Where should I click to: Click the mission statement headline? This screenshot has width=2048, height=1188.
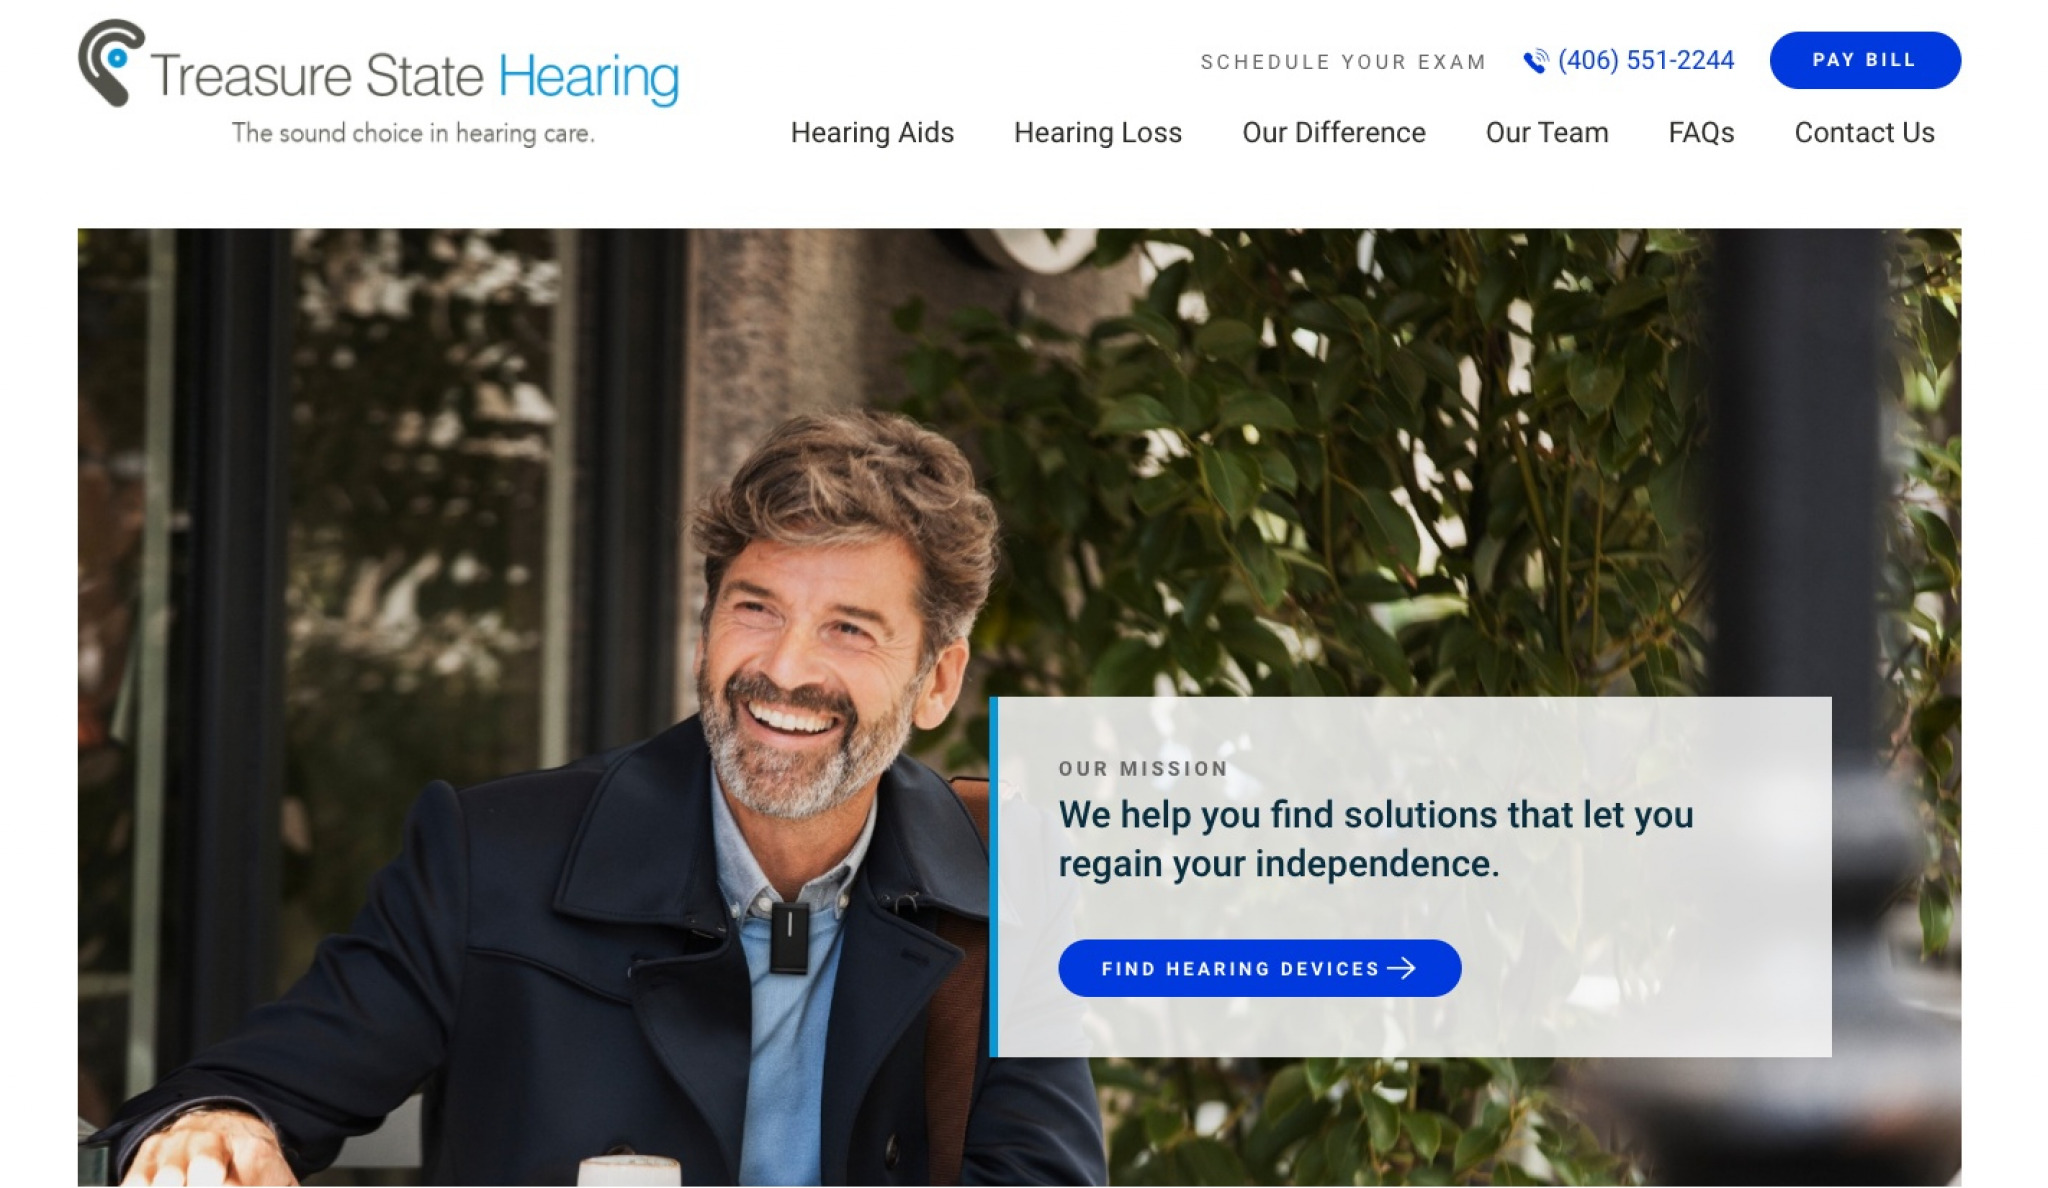[1376, 839]
